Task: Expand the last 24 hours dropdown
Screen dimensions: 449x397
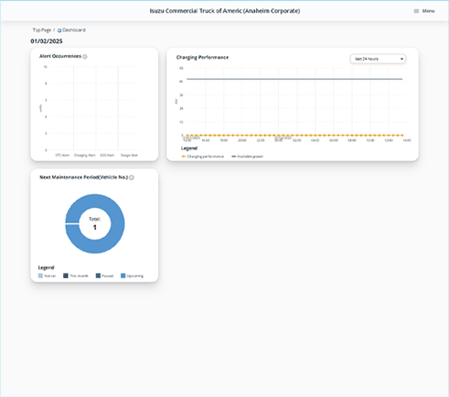Action: click(x=378, y=59)
